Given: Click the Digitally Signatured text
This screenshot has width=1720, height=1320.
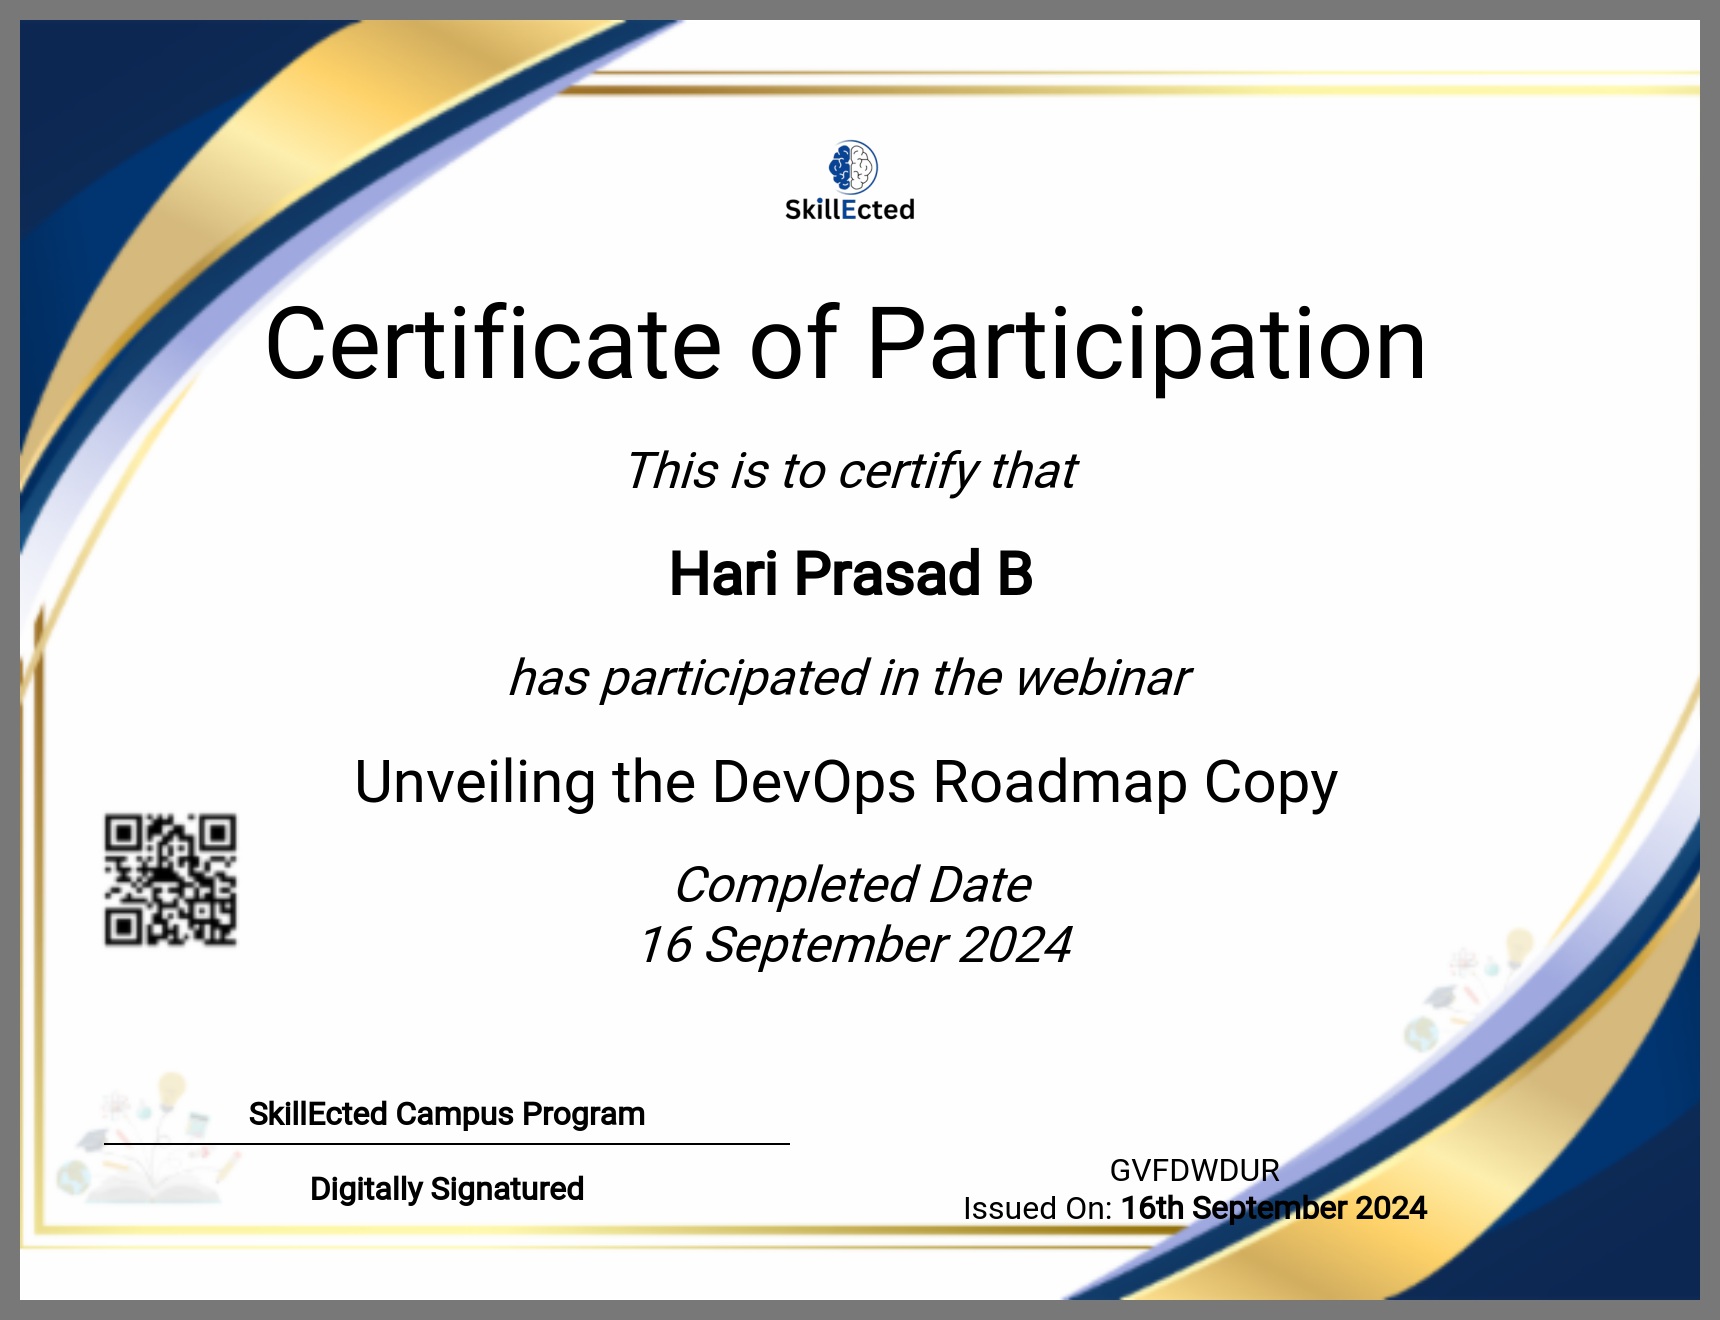Looking at the screenshot, I should [x=446, y=1189].
